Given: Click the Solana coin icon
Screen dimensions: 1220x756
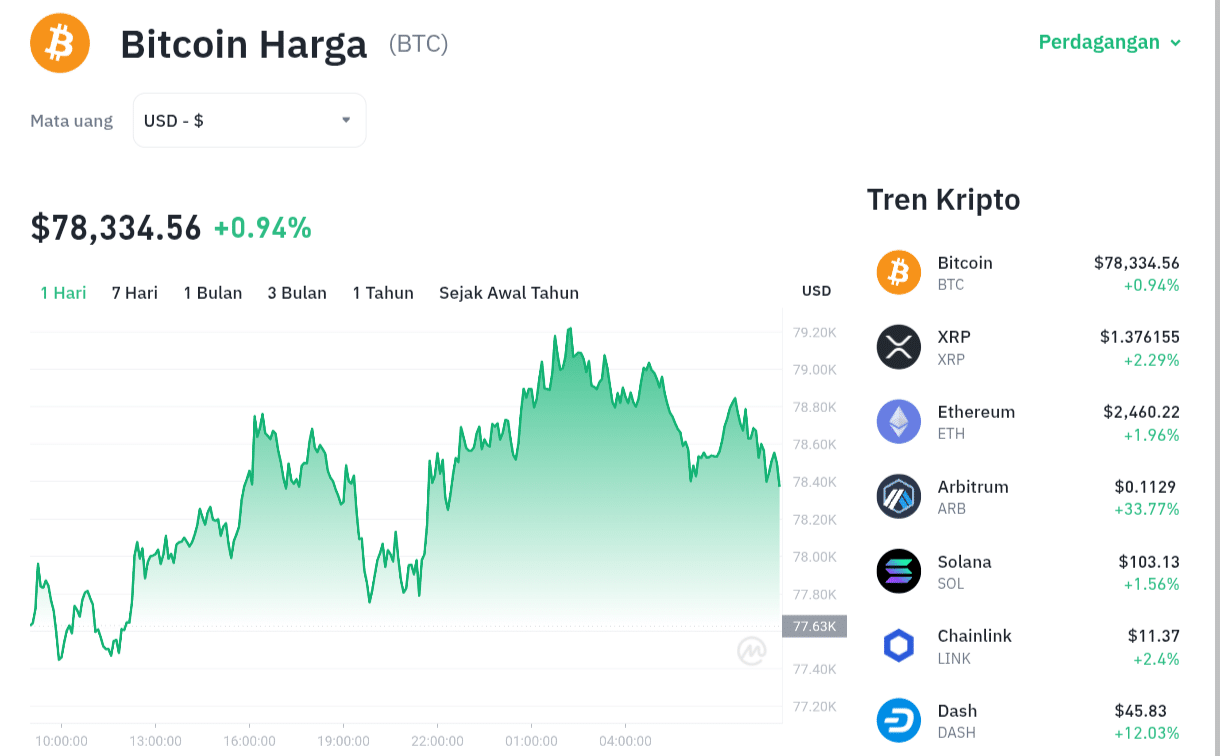Looking at the screenshot, I should pos(898,571).
